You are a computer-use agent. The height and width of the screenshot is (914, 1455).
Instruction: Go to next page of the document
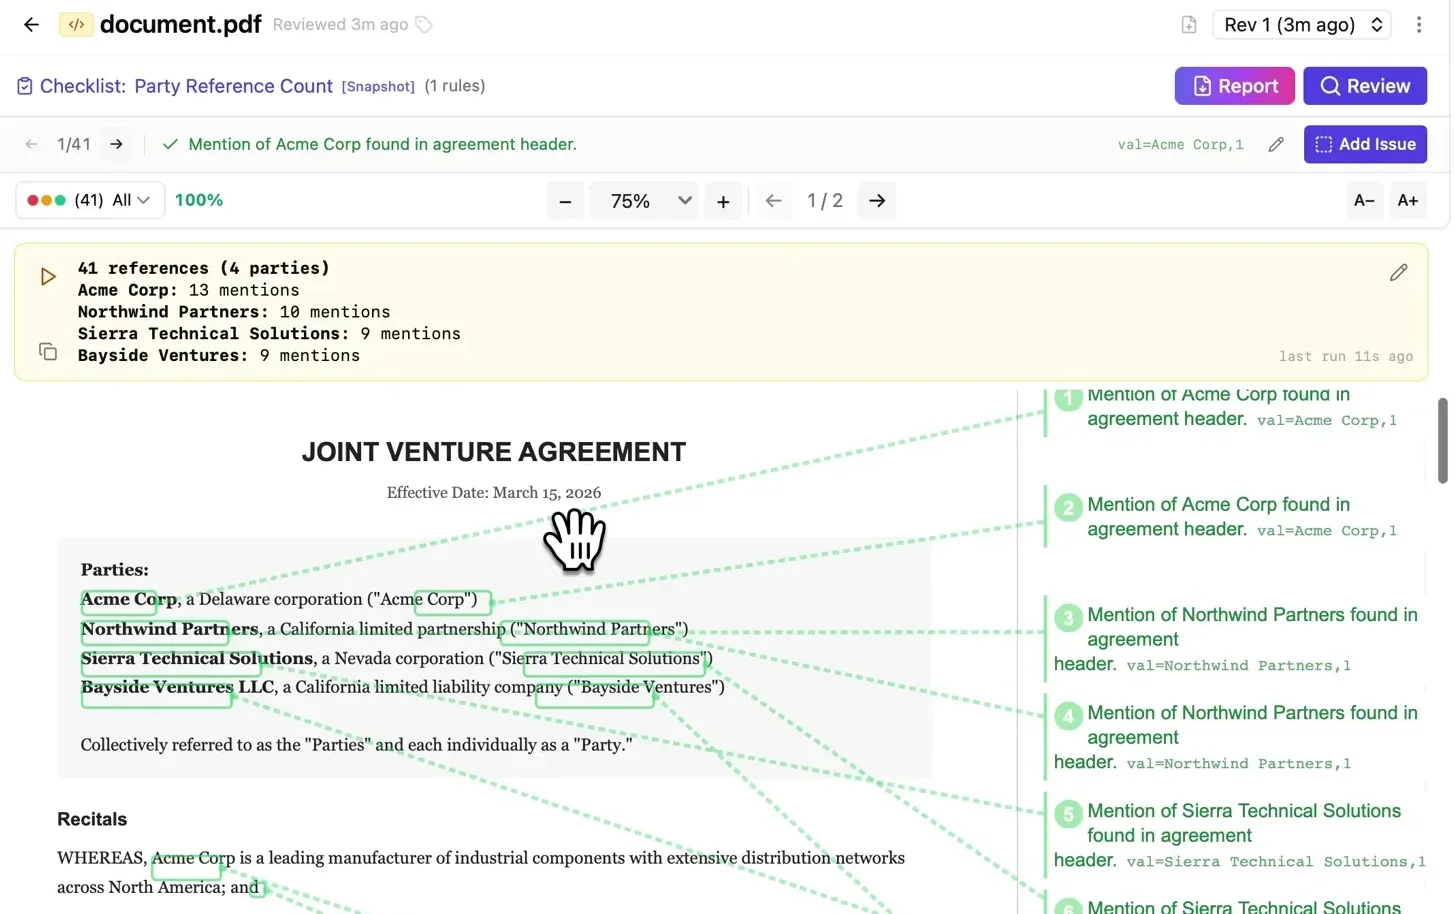(877, 200)
